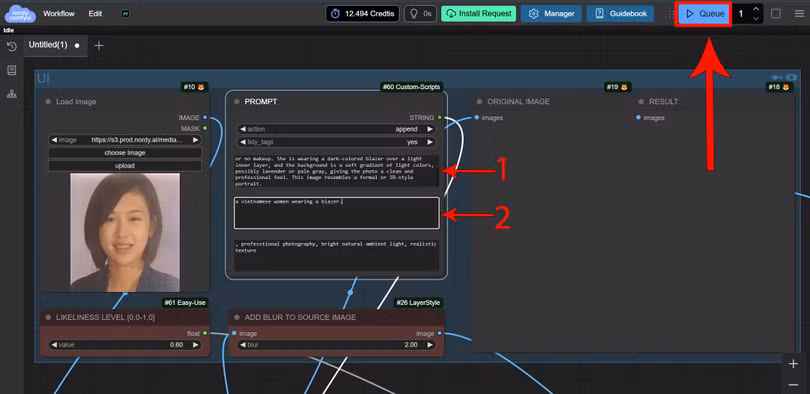Click the Nordy ComfyUI cloud logo
Viewport: 810px width, 394px height.
point(20,14)
